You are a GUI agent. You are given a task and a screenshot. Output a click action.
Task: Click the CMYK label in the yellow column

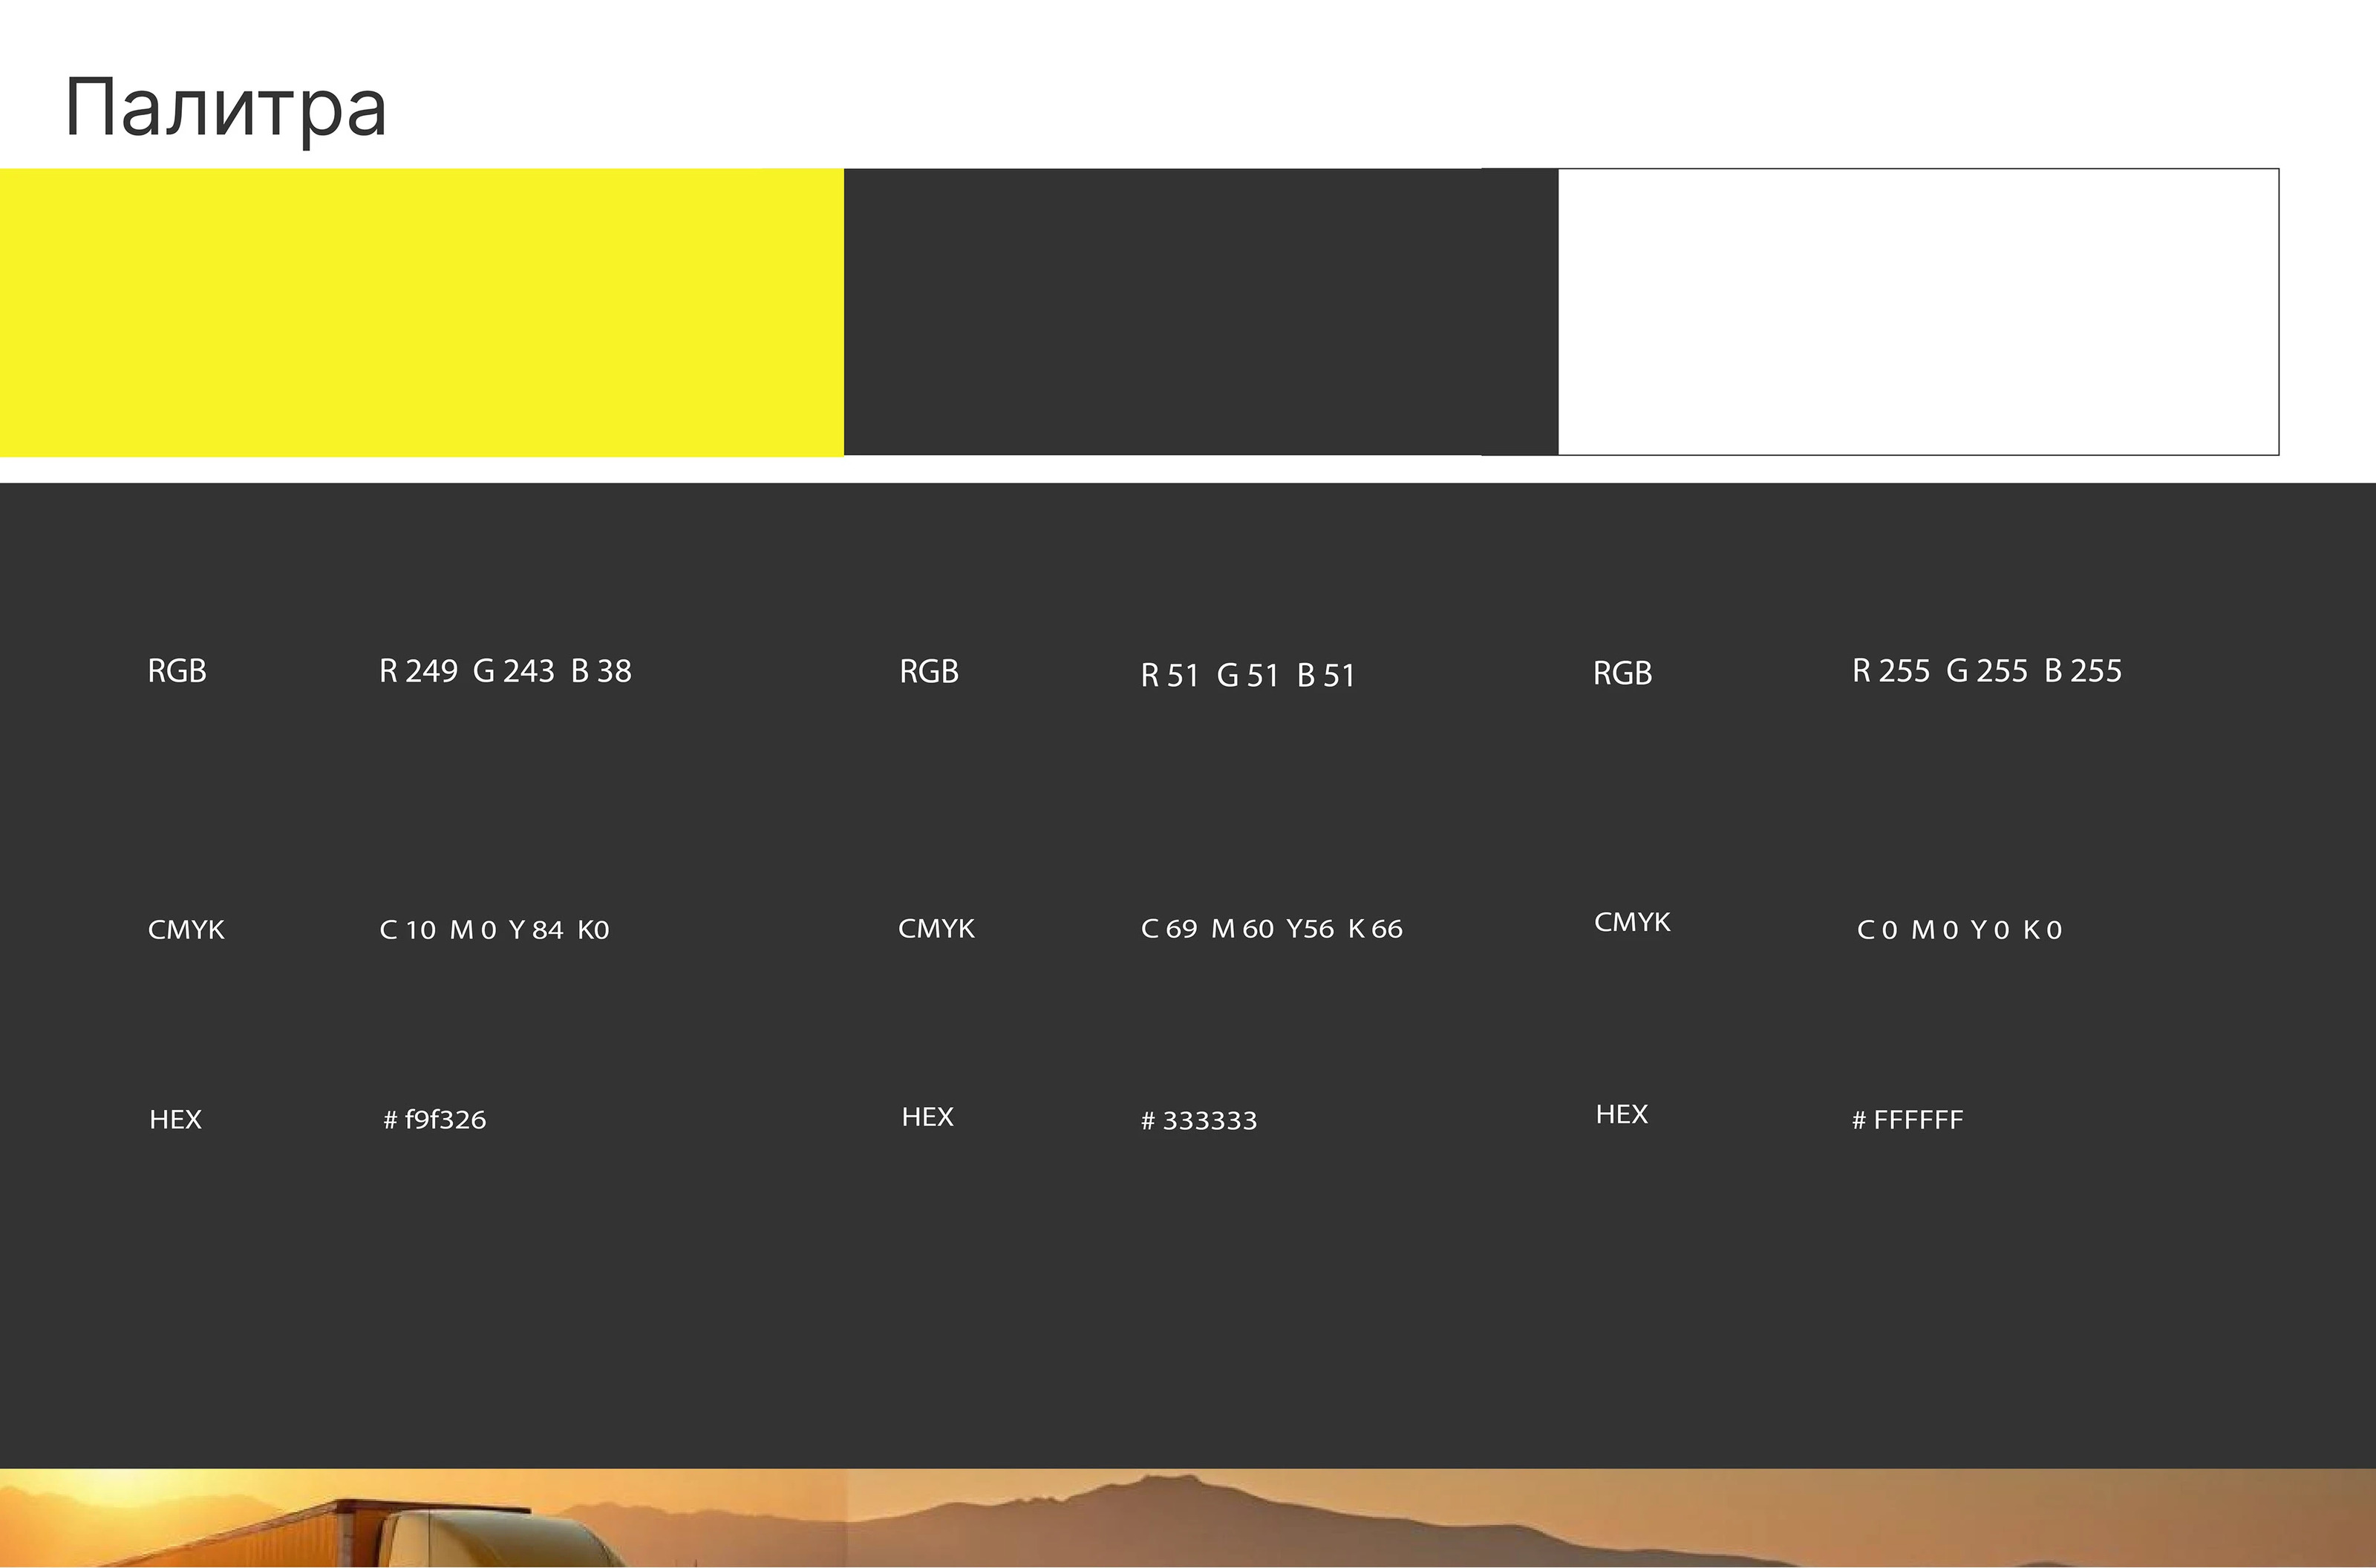[186, 930]
